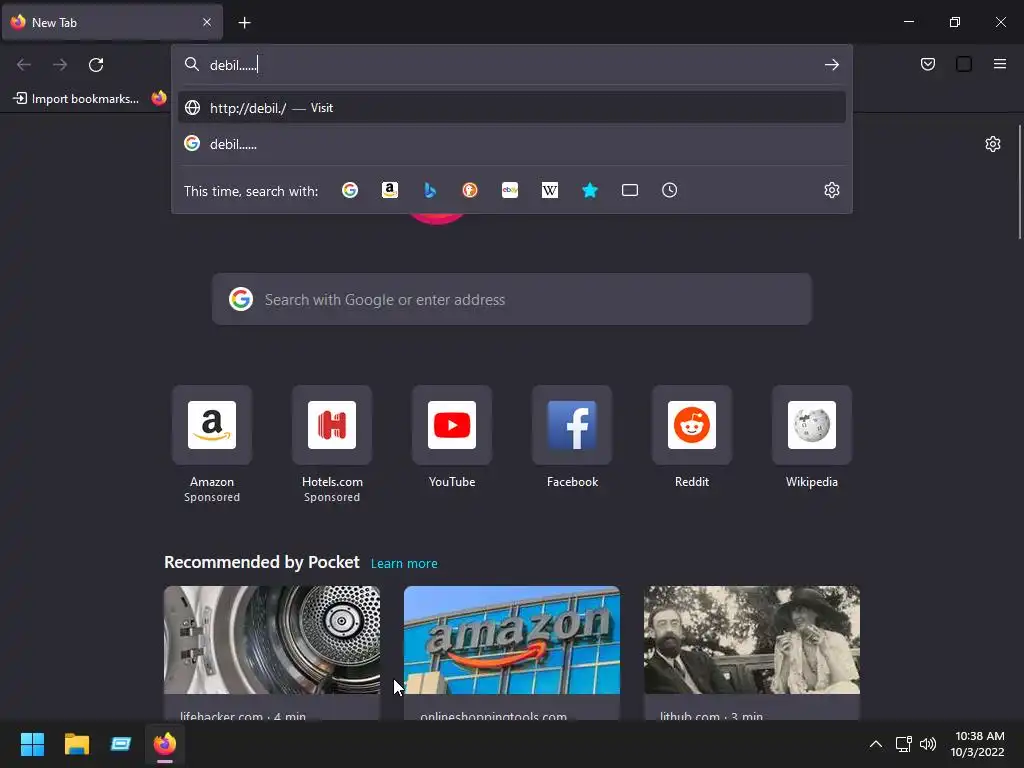Open the lithub.com vintage photo story

pyautogui.click(x=752, y=640)
